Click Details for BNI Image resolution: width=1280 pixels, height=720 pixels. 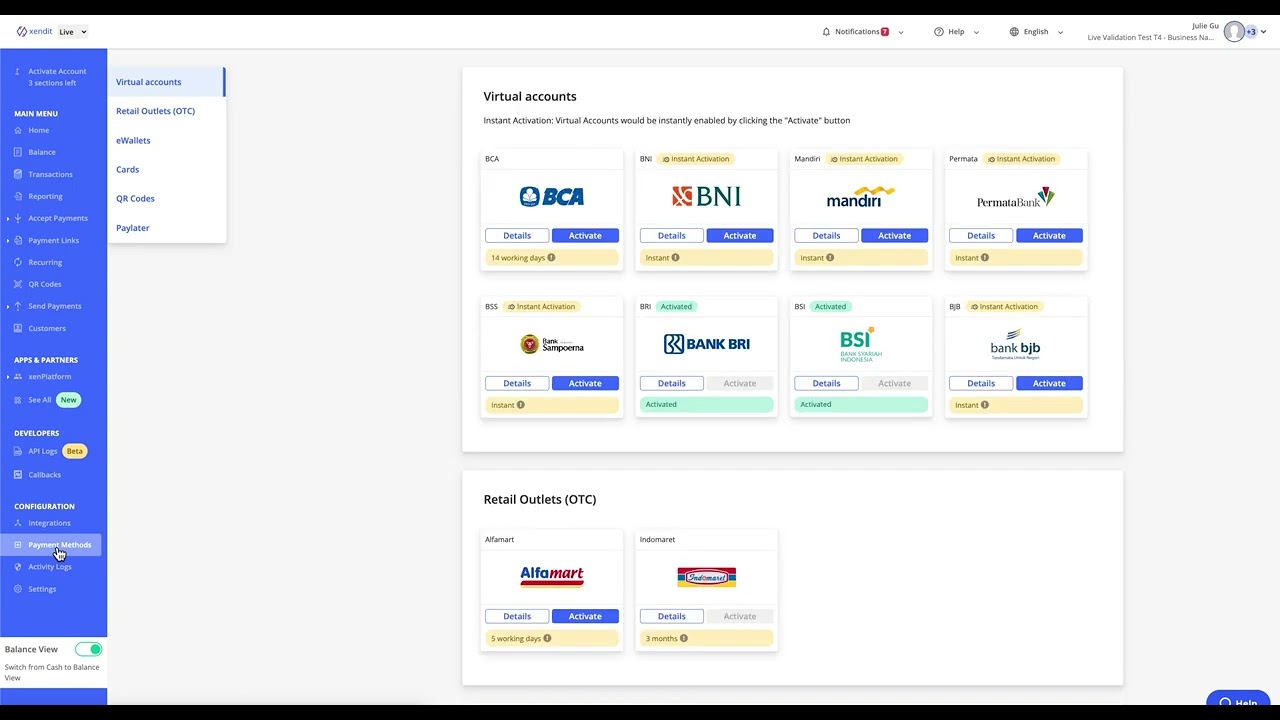[x=672, y=235]
